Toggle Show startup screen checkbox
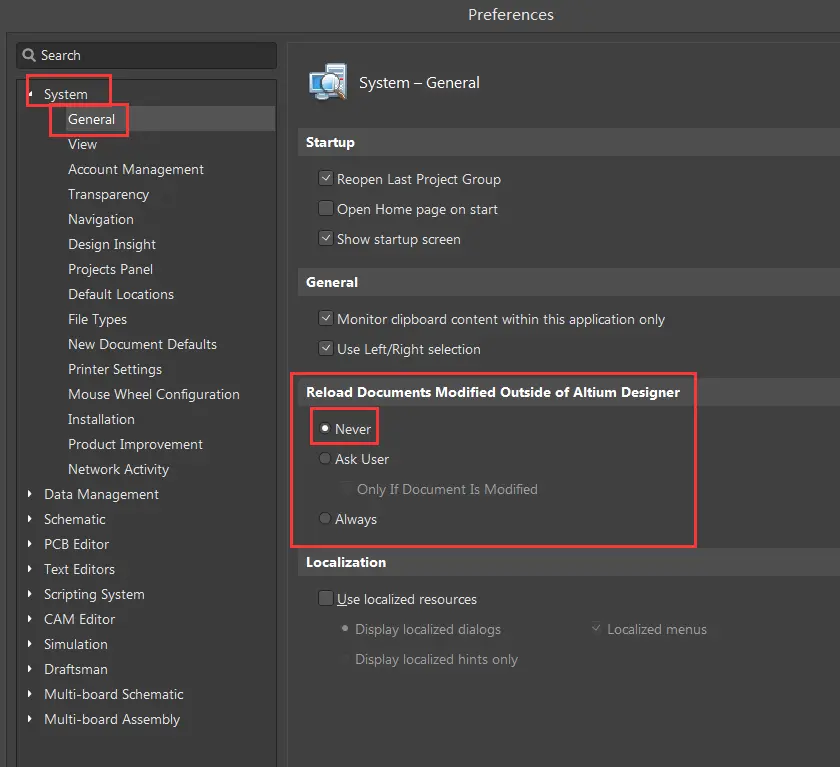Screen dimensions: 840x767 coord(326,238)
